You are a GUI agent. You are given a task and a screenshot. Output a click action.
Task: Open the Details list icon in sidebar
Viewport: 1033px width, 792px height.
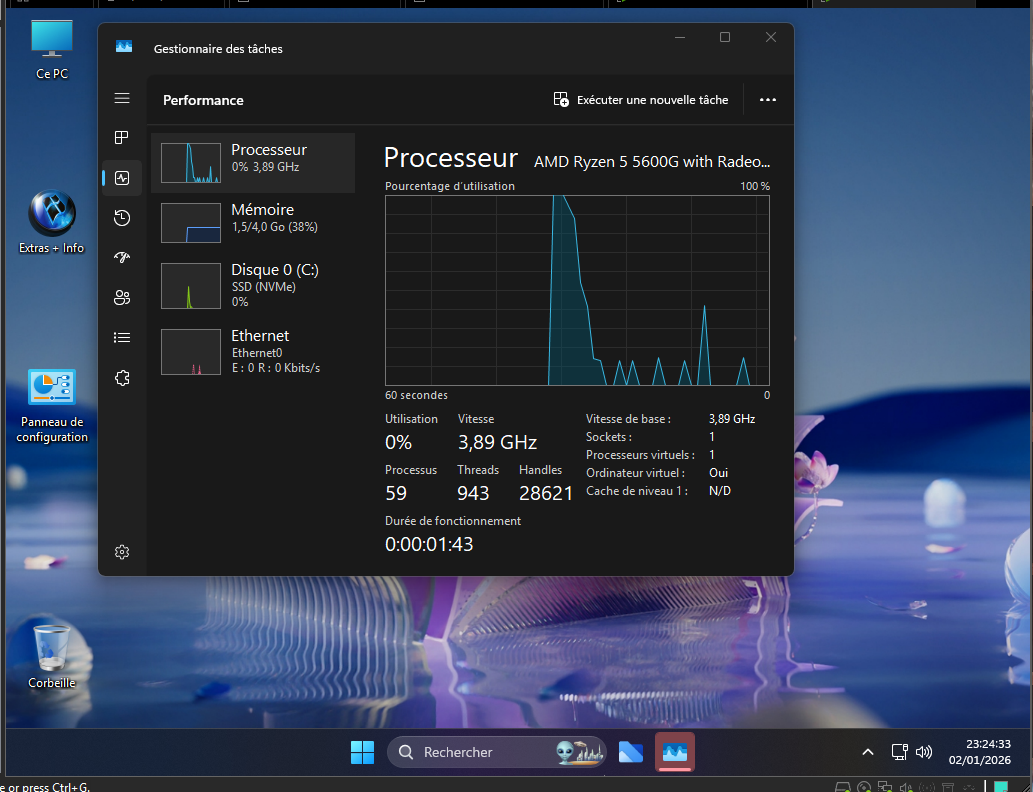[x=122, y=338]
